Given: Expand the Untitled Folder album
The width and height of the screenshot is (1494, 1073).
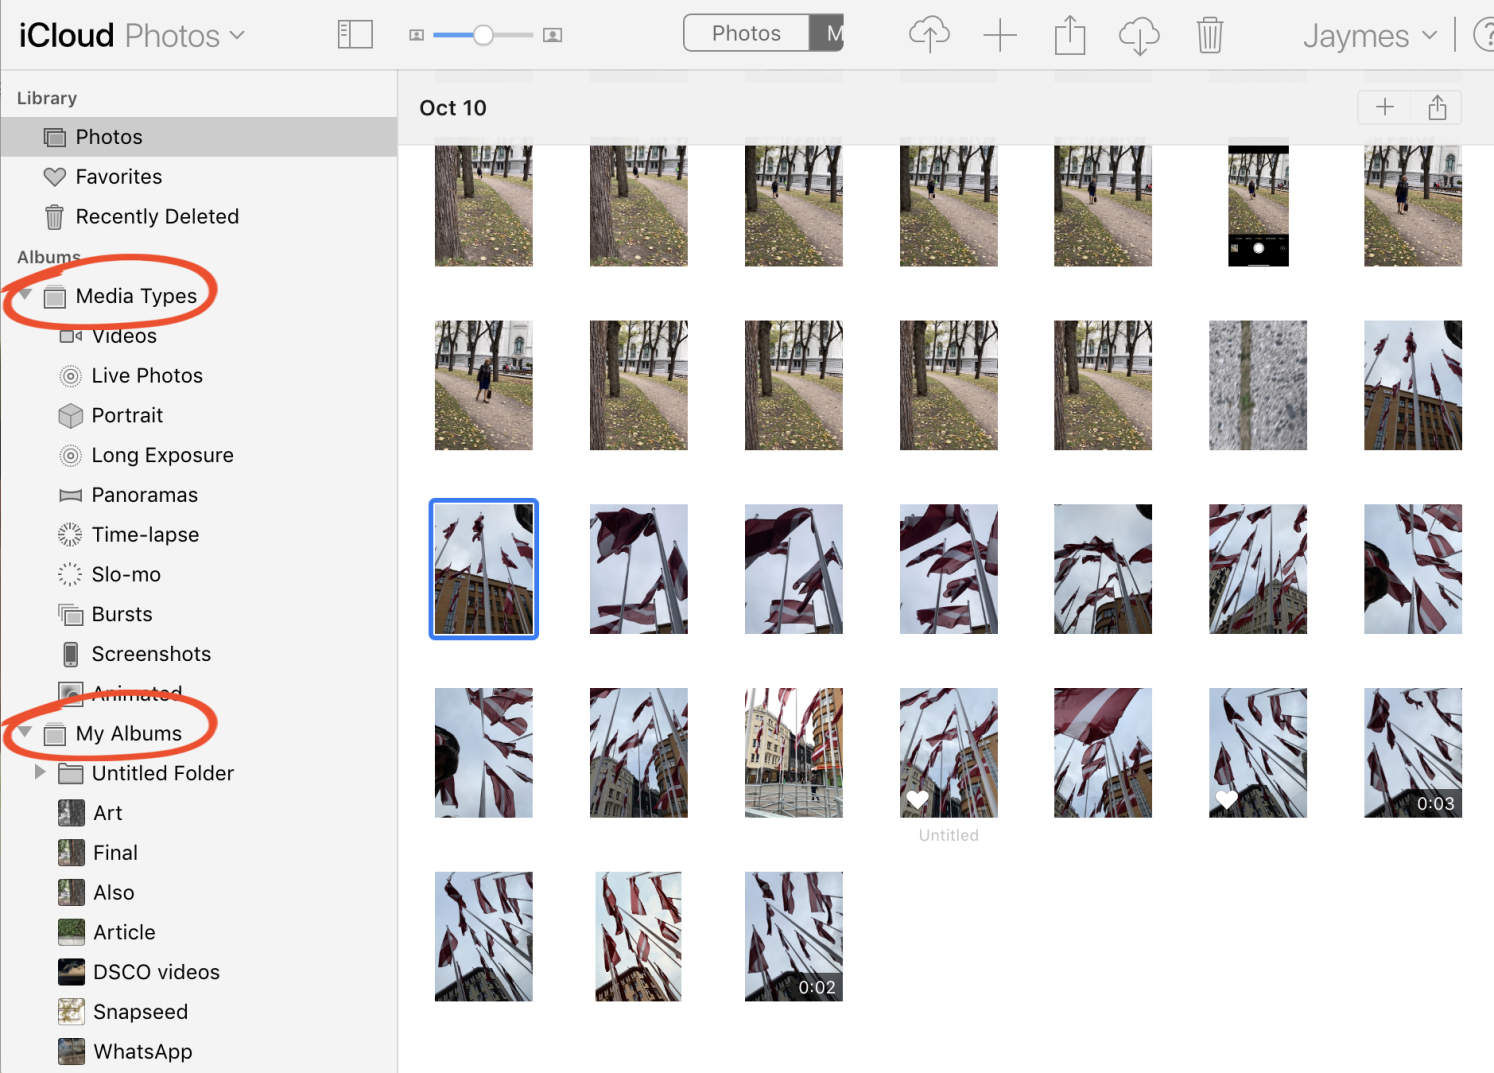Looking at the screenshot, I should point(39,772).
